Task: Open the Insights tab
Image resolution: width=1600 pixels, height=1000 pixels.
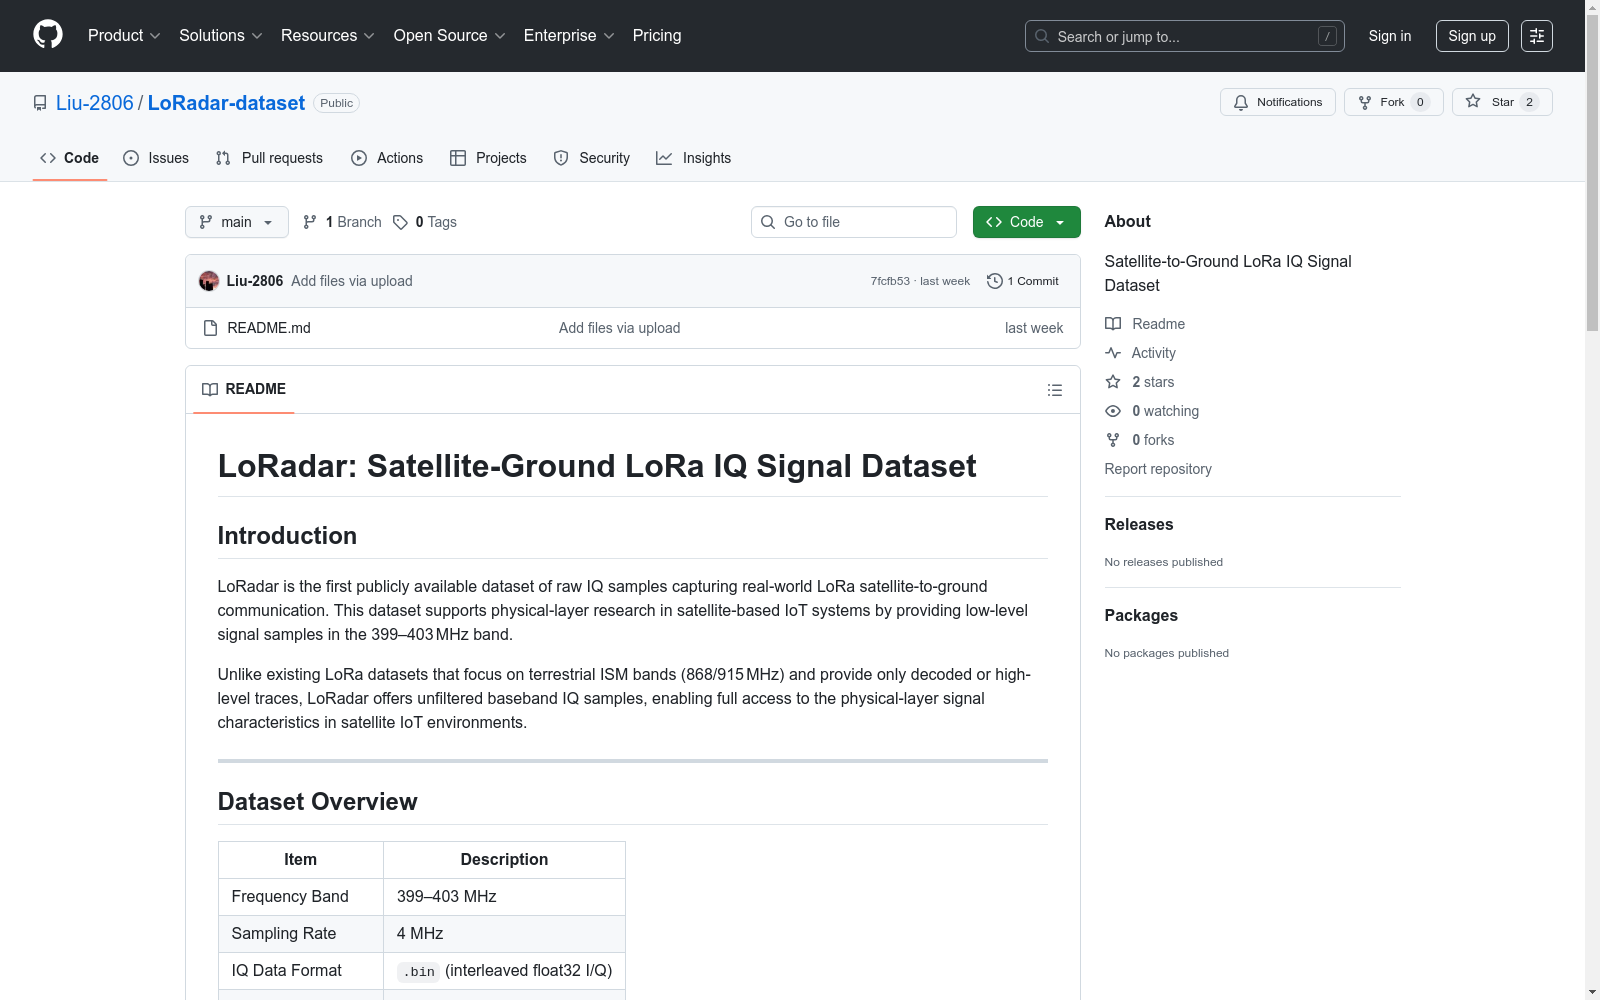Action: [693, 158]
